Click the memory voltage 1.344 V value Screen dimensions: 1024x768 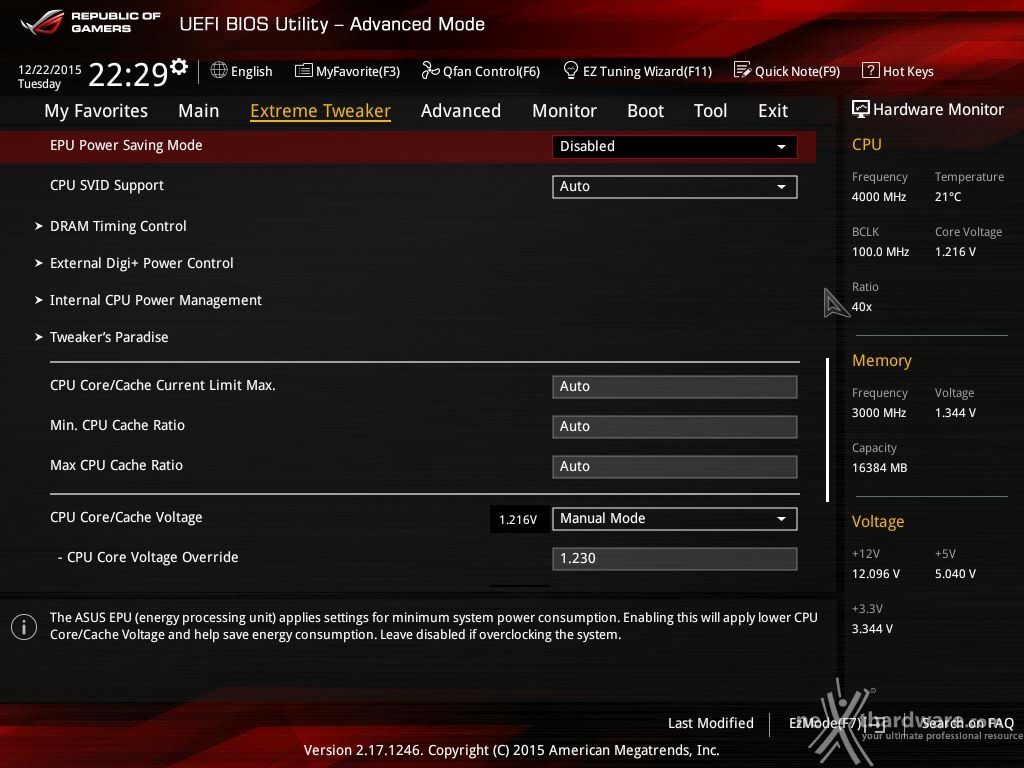pos(955,413)
